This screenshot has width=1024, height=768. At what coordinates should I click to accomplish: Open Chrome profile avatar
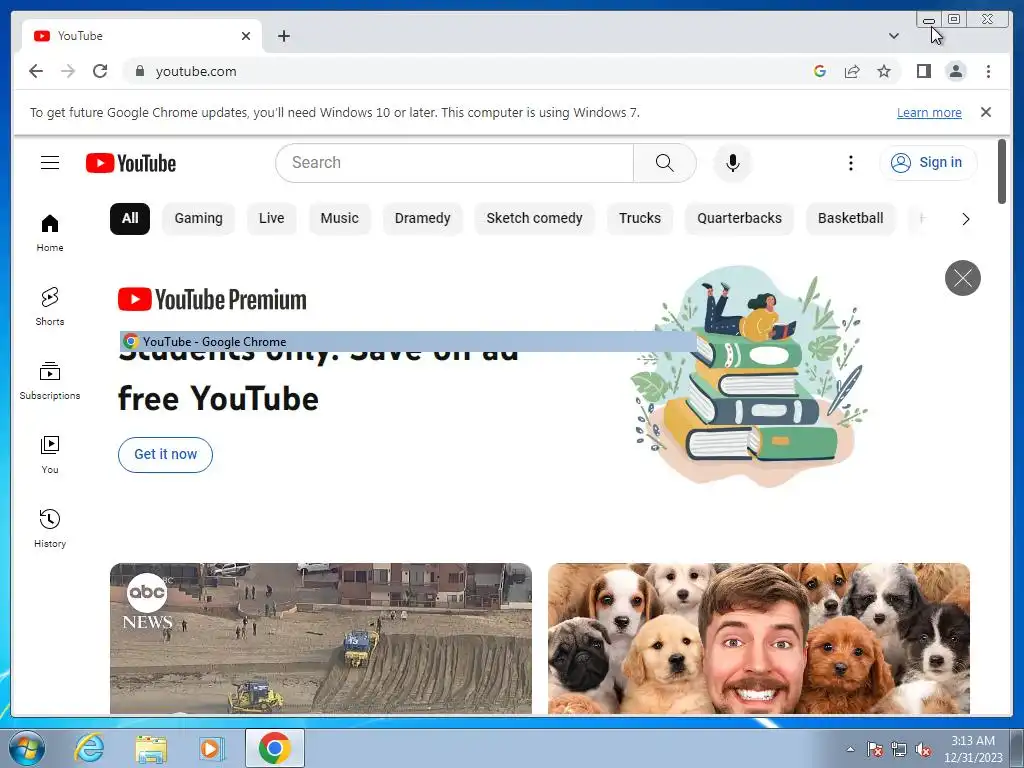955,71
